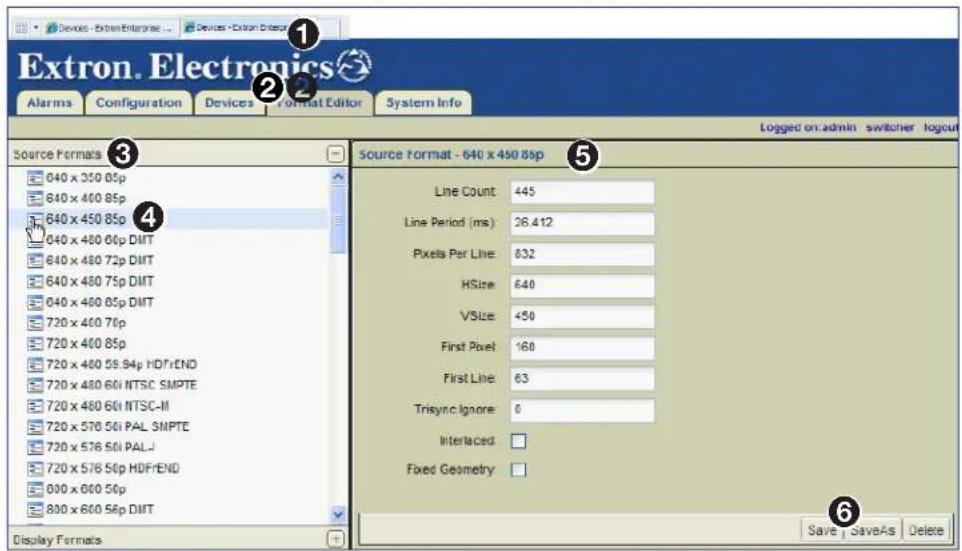Viewport: 962px width, 551px height.
Task: Click the First Line input field
Action: 582,379
